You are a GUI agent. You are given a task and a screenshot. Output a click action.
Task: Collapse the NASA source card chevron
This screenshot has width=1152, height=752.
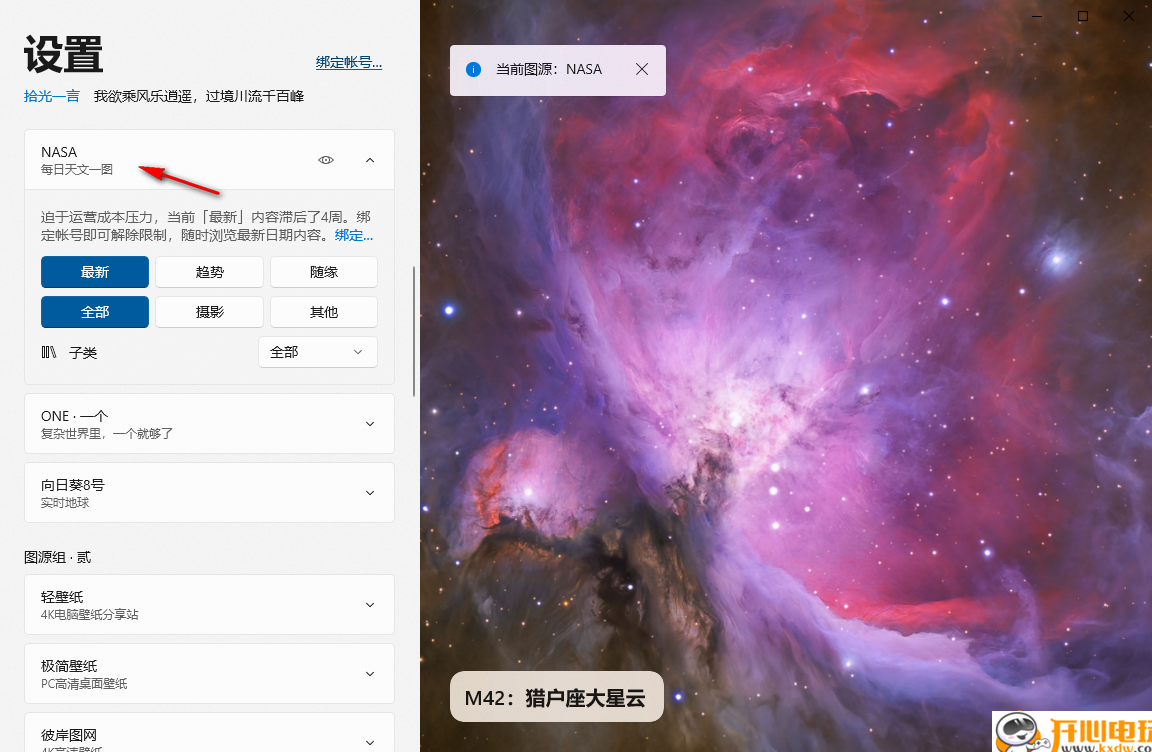pos(370,159)
